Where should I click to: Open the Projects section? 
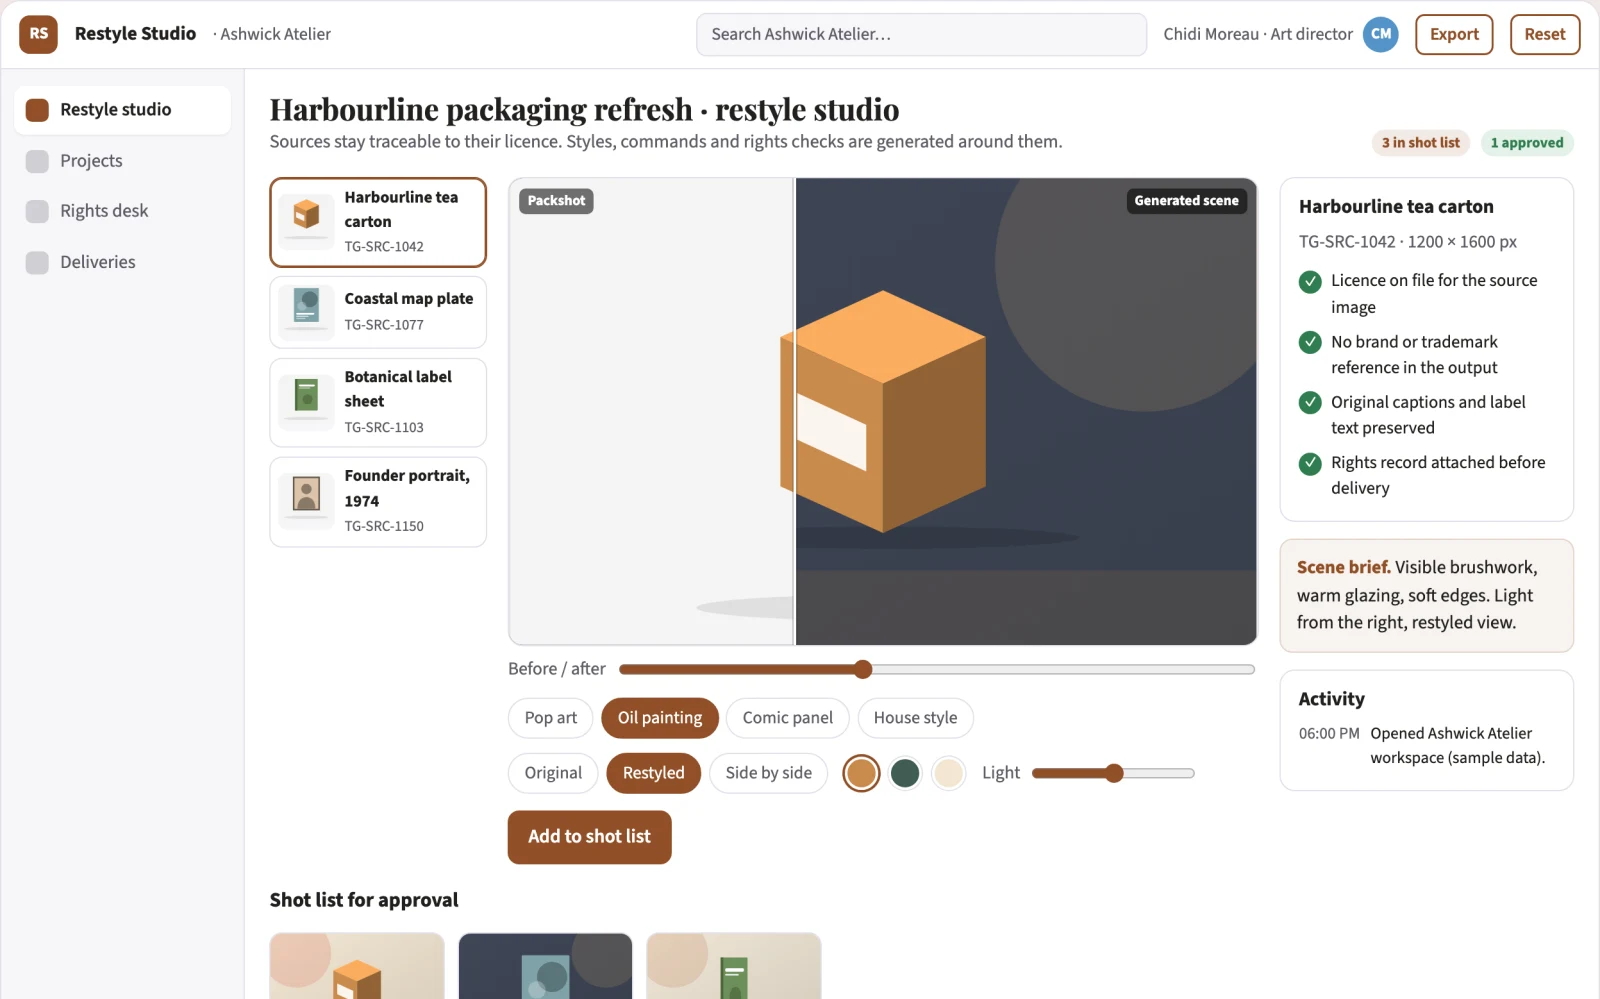(122, 161)
